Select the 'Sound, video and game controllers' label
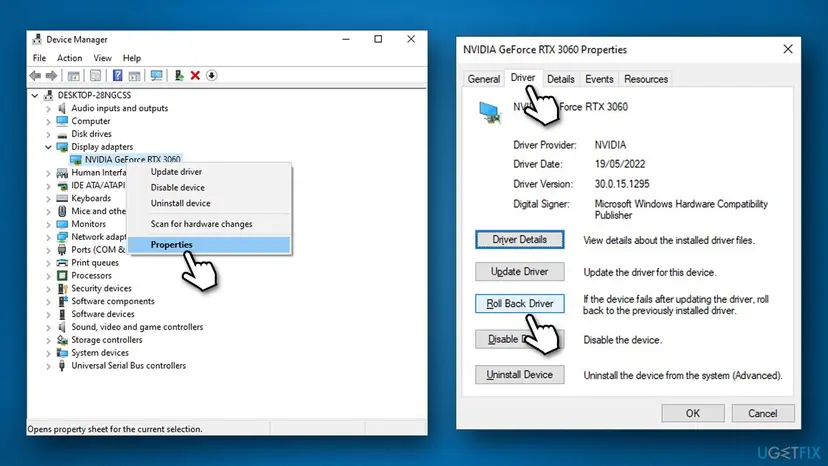Screen dimensions: 828x466 [137, 327]
